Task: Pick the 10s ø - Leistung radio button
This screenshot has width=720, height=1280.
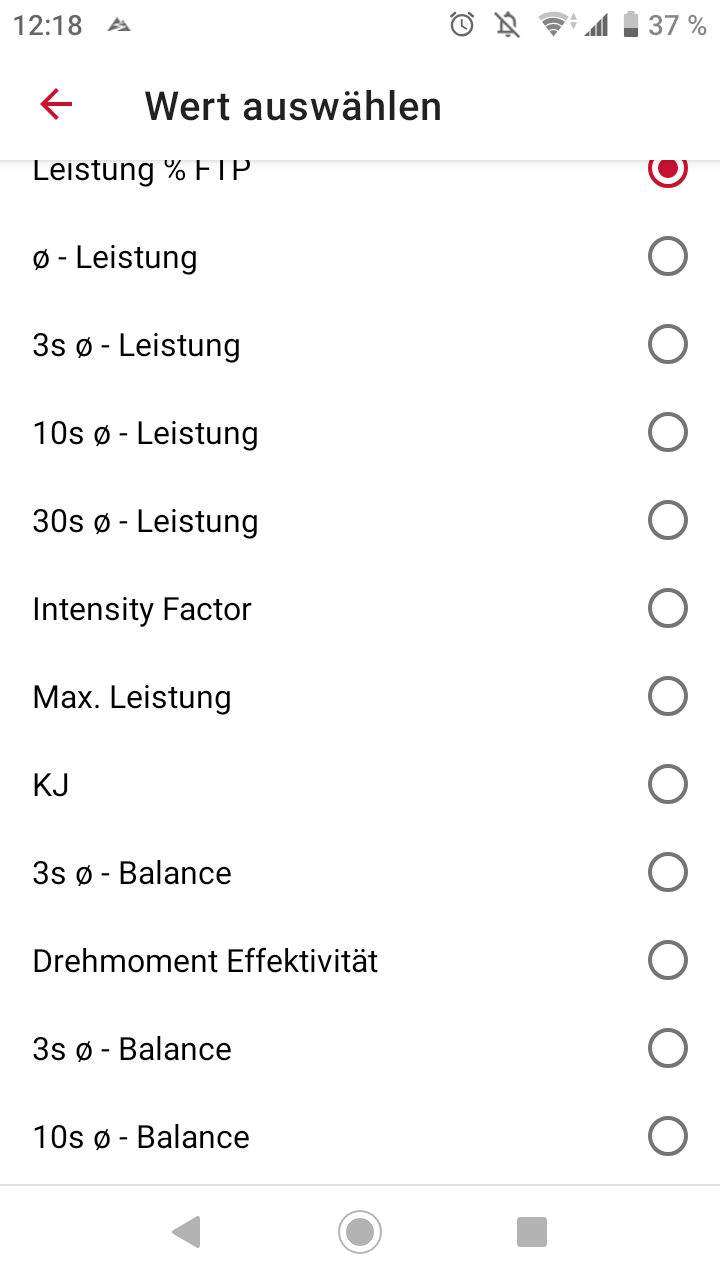Action: tap(667, 433)
